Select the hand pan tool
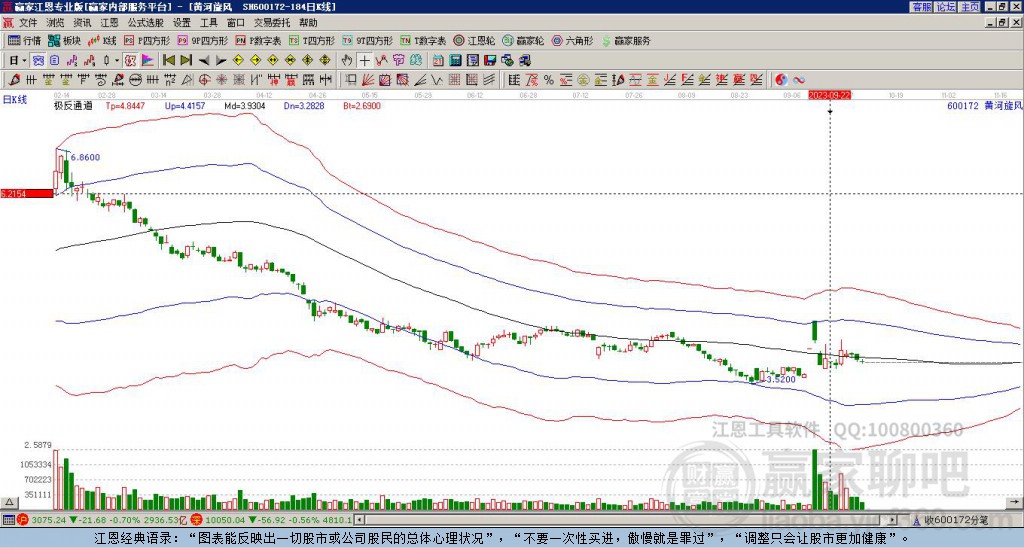1024x548 pixels. [347, 60]
